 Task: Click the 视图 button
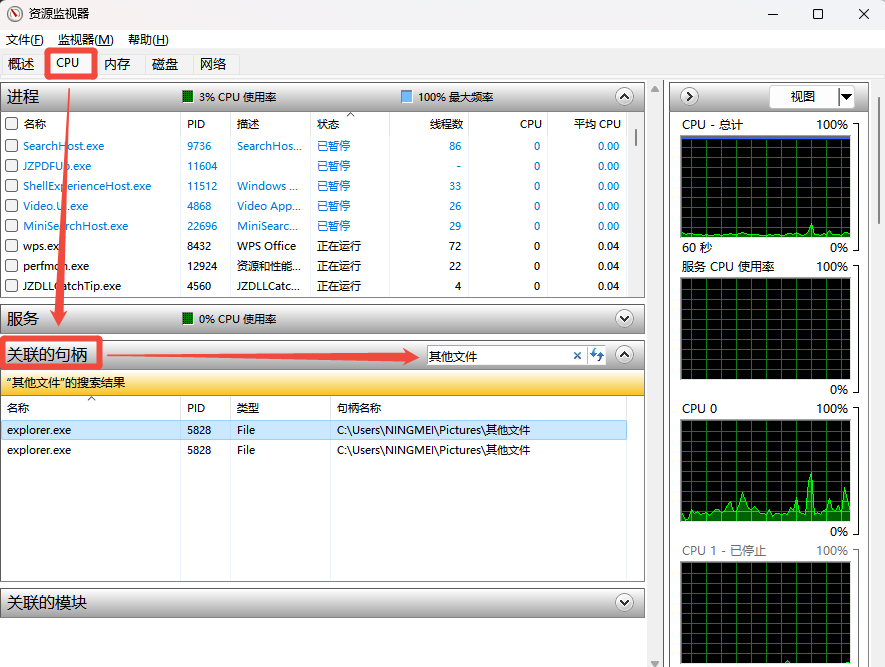point(802,97)
